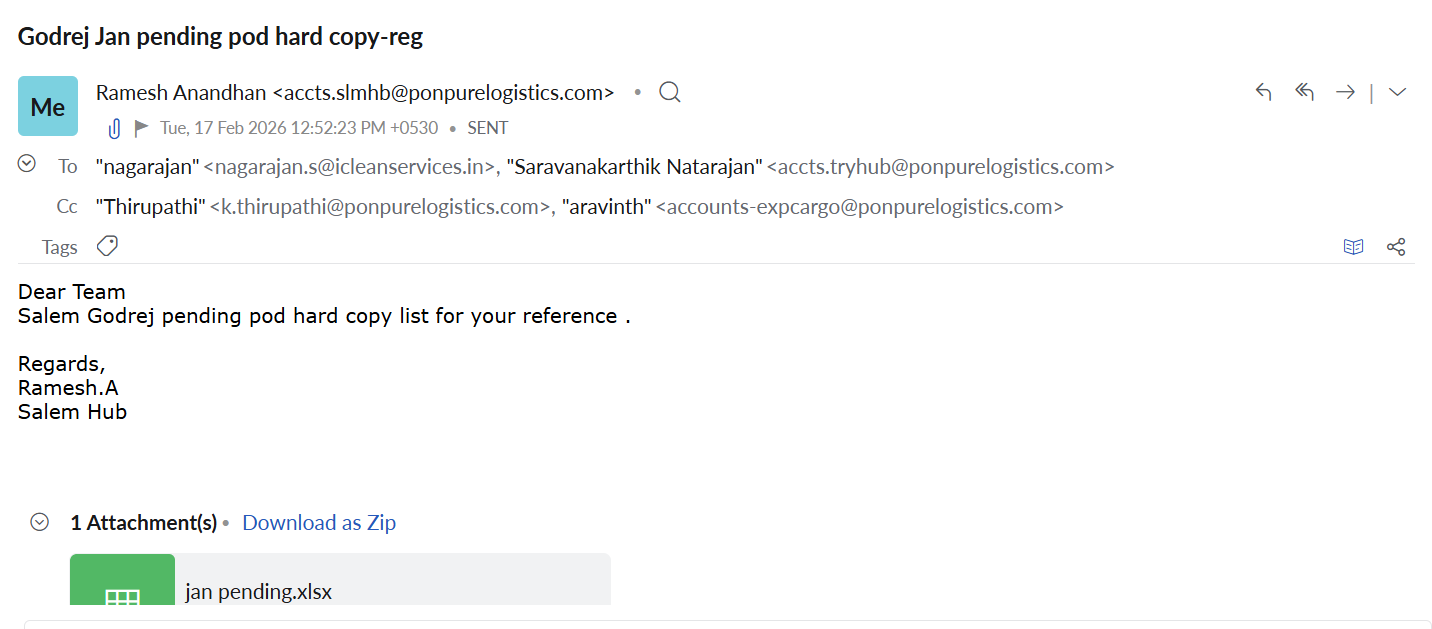This screenshot has height=629, width=1432.
Task: Click Thirupathi Cc recipient
Action: pyautogui.click(x=150, y=207)
